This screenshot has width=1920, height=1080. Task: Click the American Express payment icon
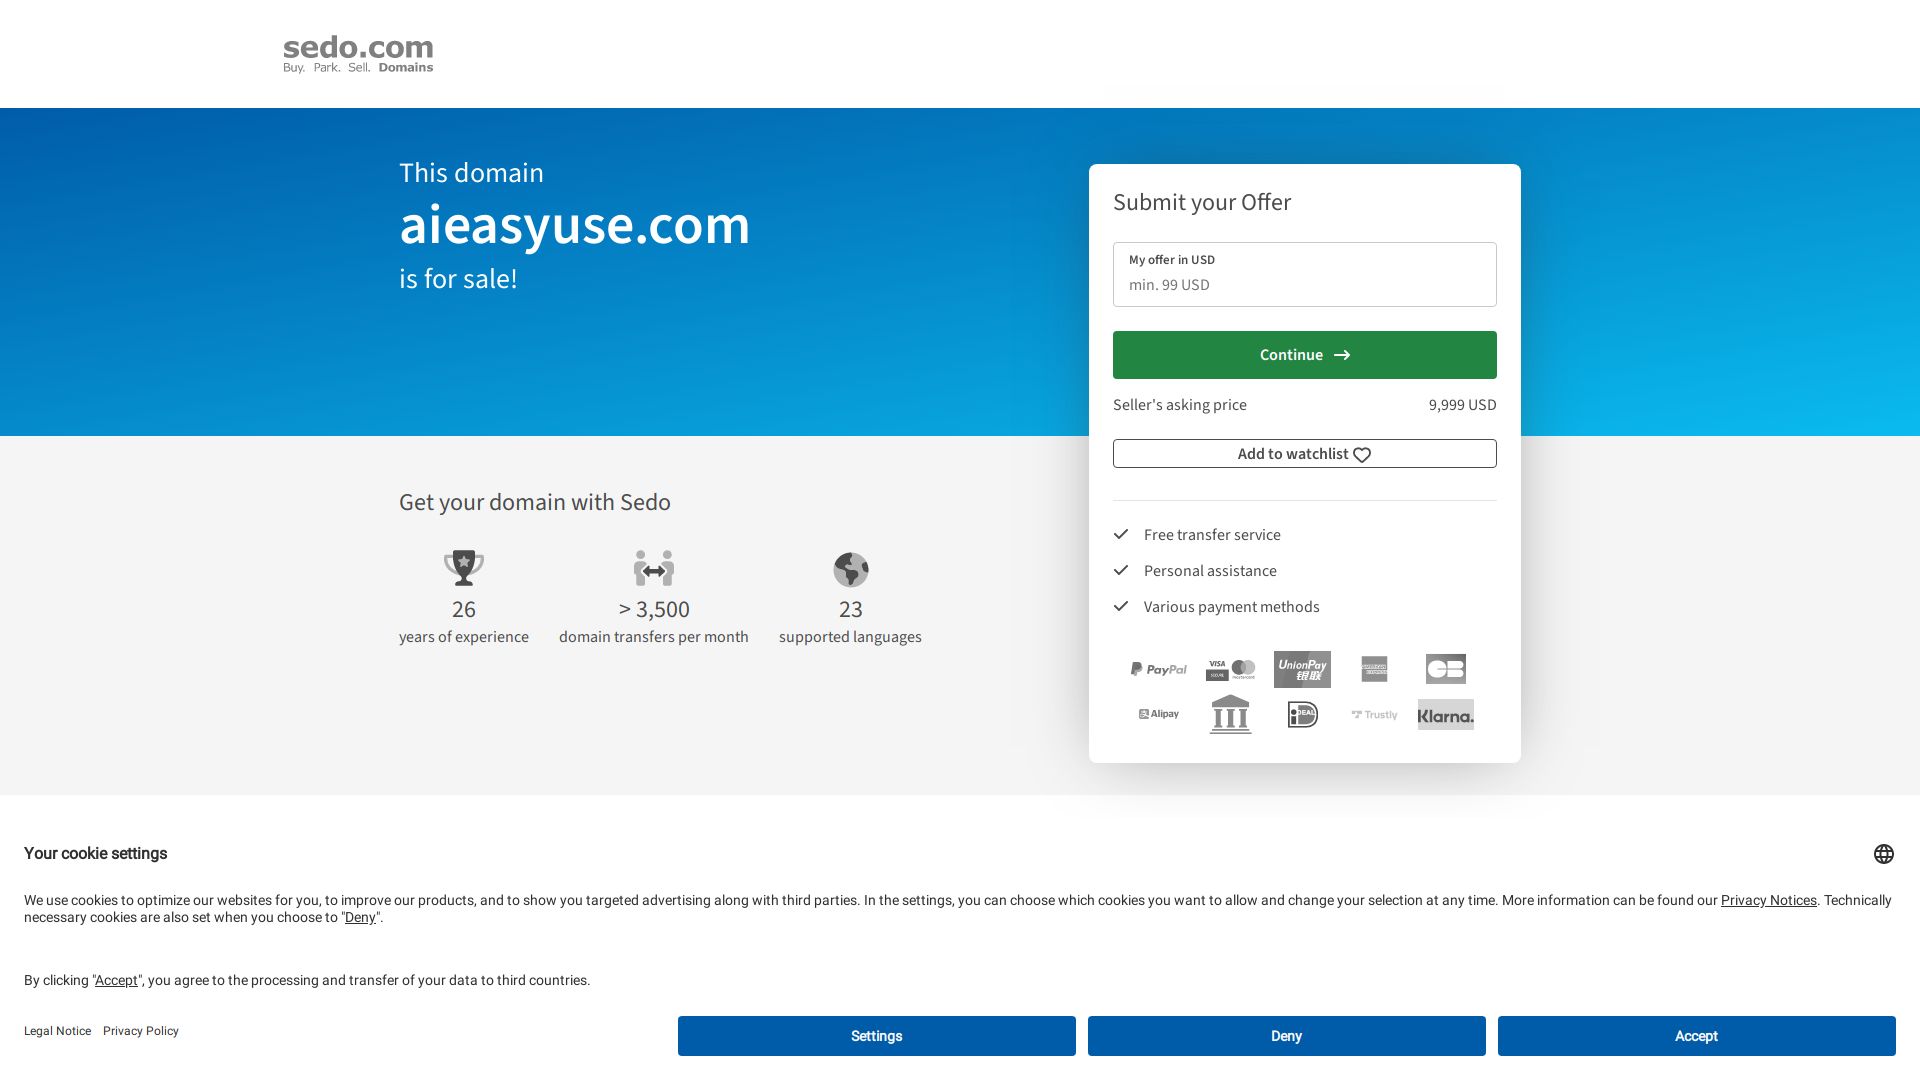(x=1374, y=669)
